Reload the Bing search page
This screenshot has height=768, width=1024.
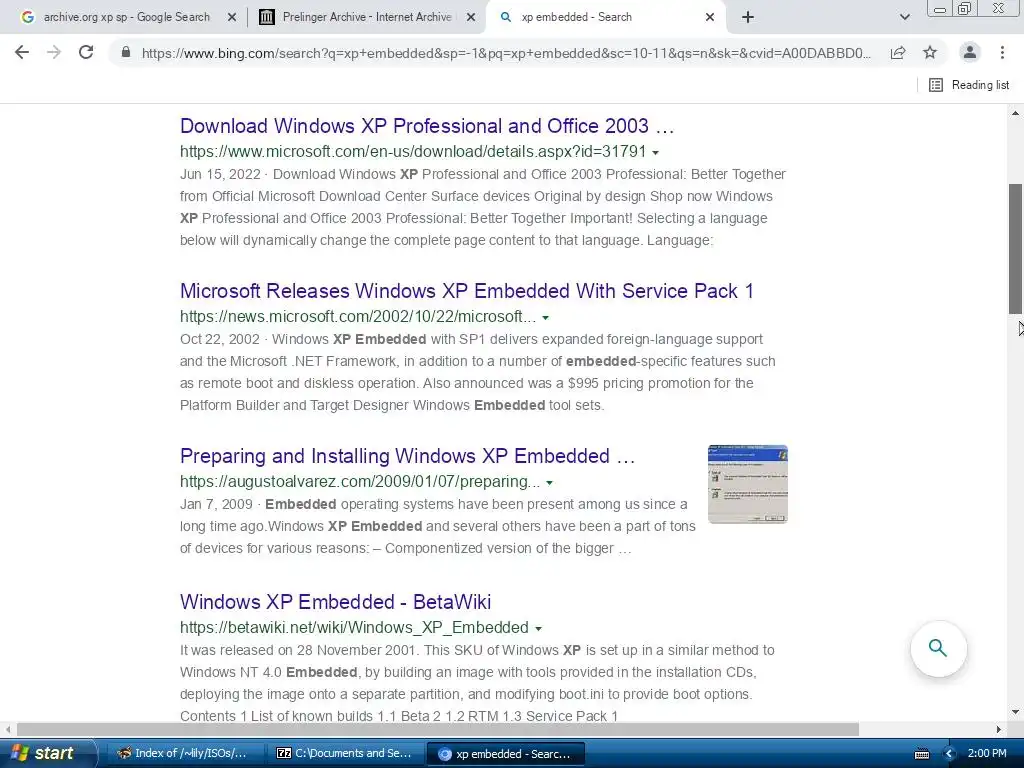point(86,52)
